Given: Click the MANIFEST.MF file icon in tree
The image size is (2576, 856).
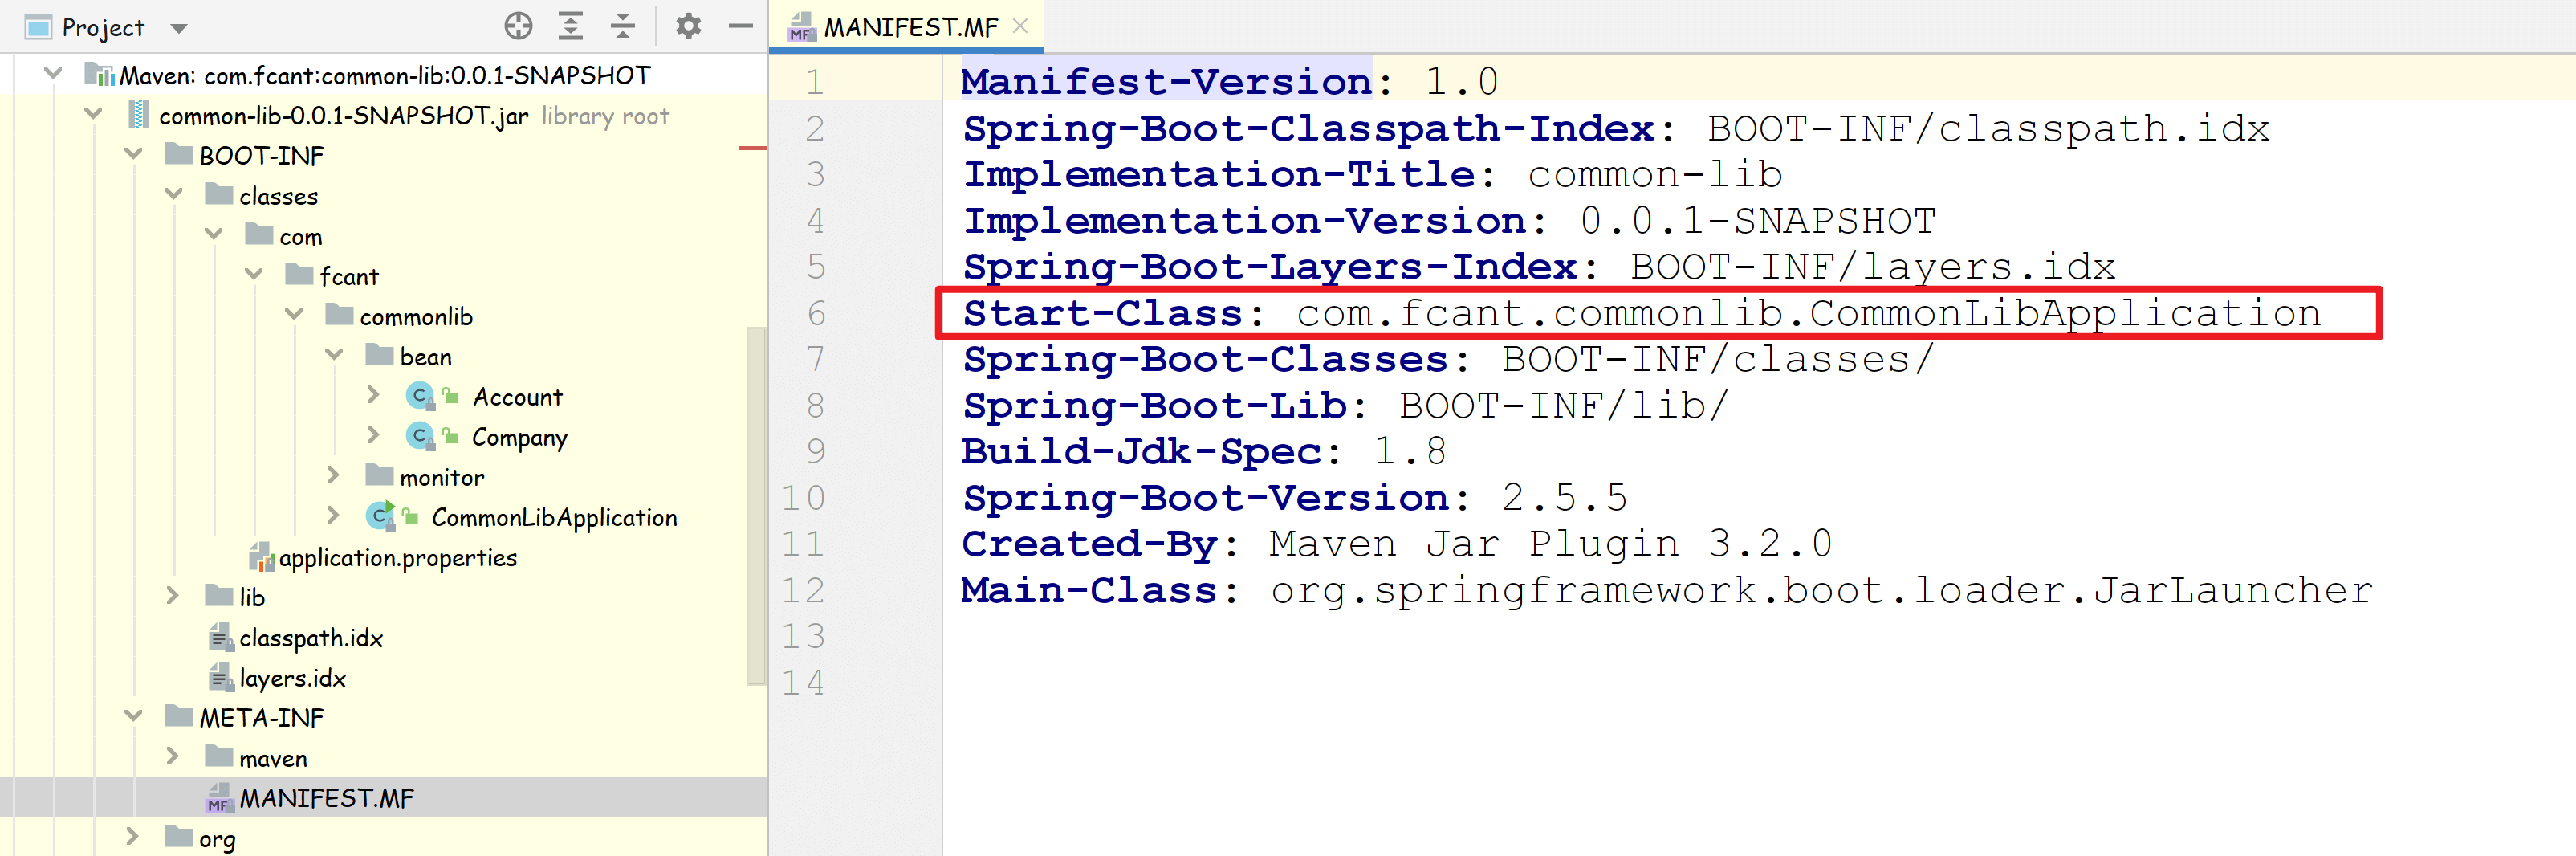Looking at the screenshot, I should (219, 798).
